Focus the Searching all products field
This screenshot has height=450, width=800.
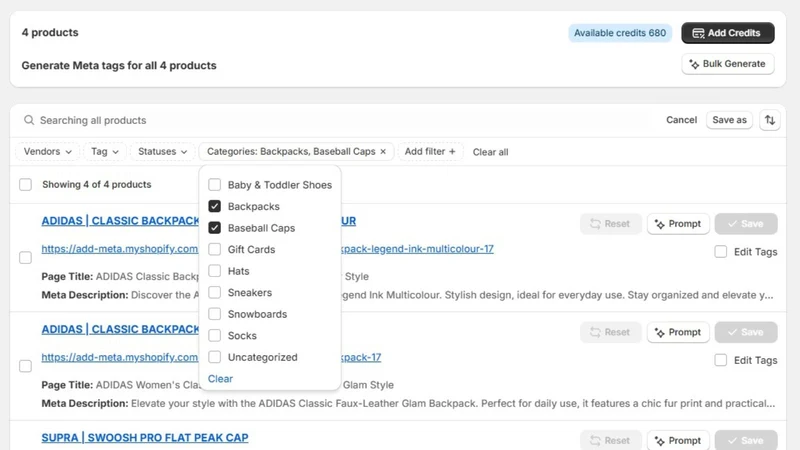[x=337, y=120]
